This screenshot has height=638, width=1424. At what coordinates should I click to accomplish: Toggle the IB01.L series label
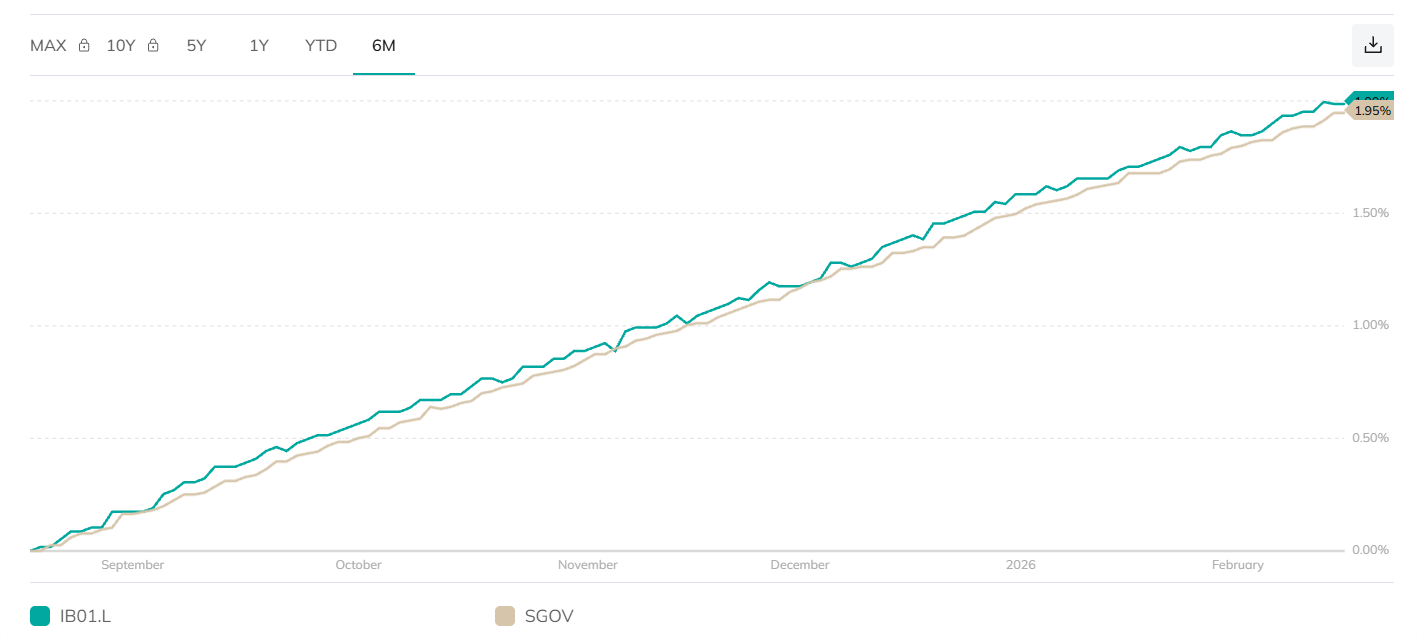[85, 616]
